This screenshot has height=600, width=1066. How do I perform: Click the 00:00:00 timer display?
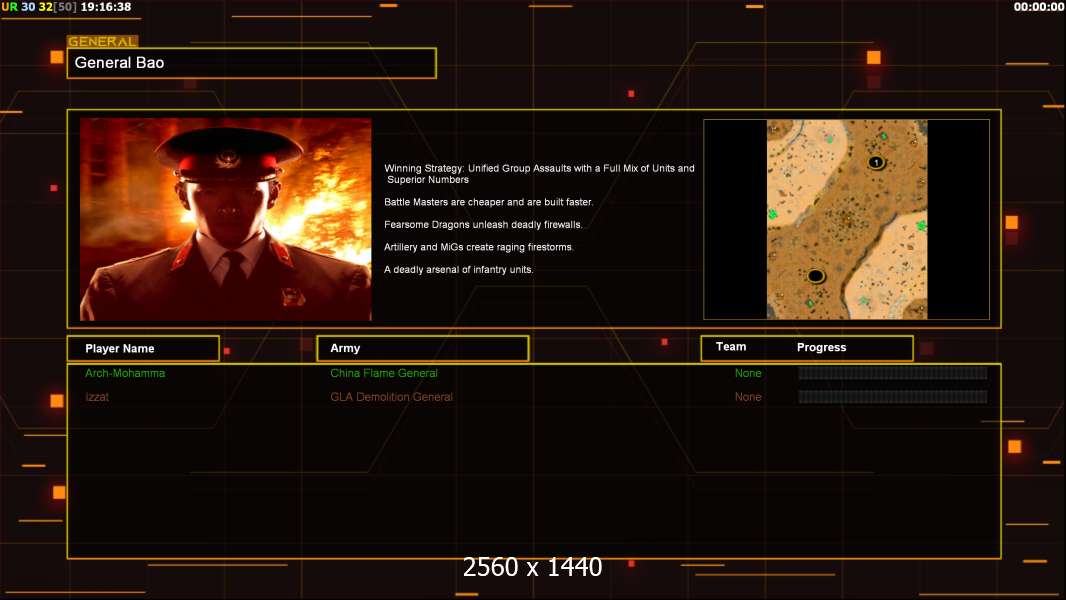tap(1038, 7)
